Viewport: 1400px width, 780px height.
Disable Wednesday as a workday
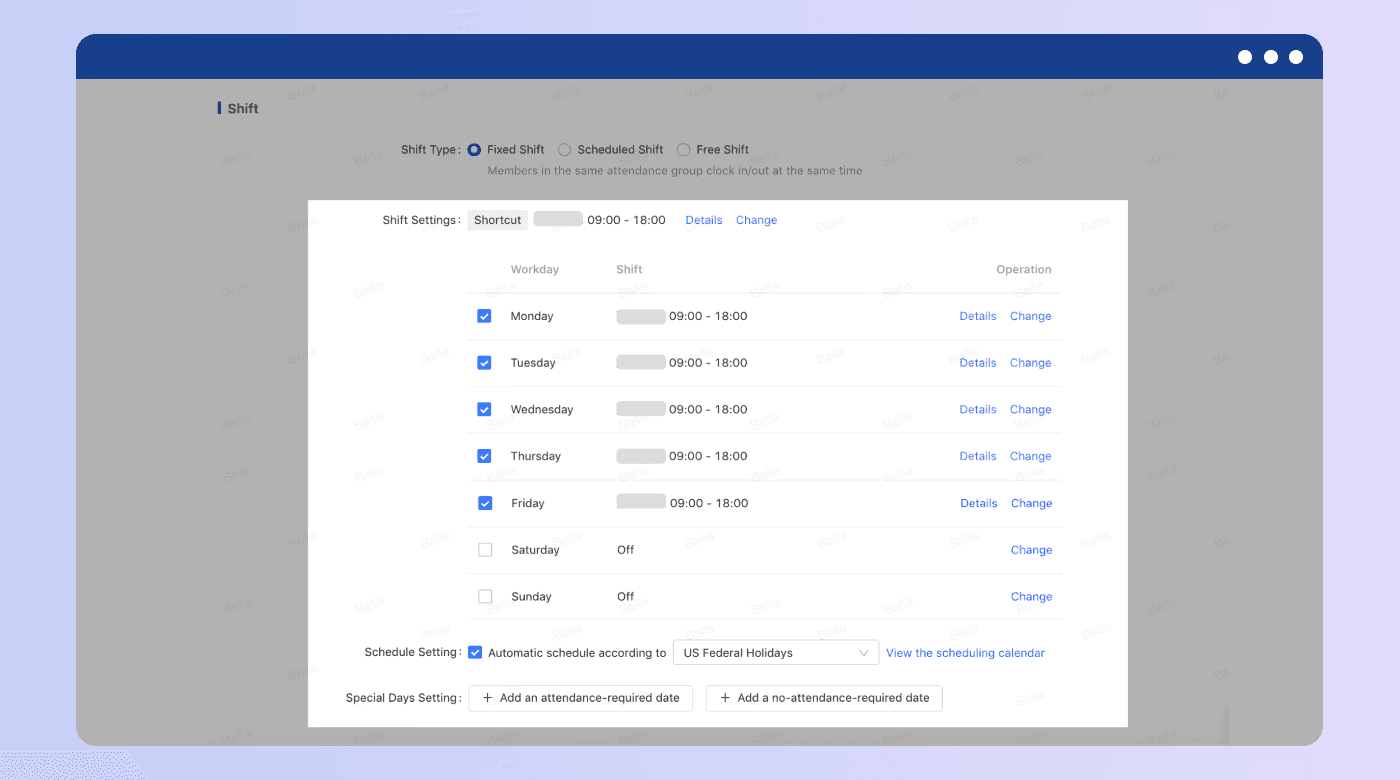pos(484,409)
